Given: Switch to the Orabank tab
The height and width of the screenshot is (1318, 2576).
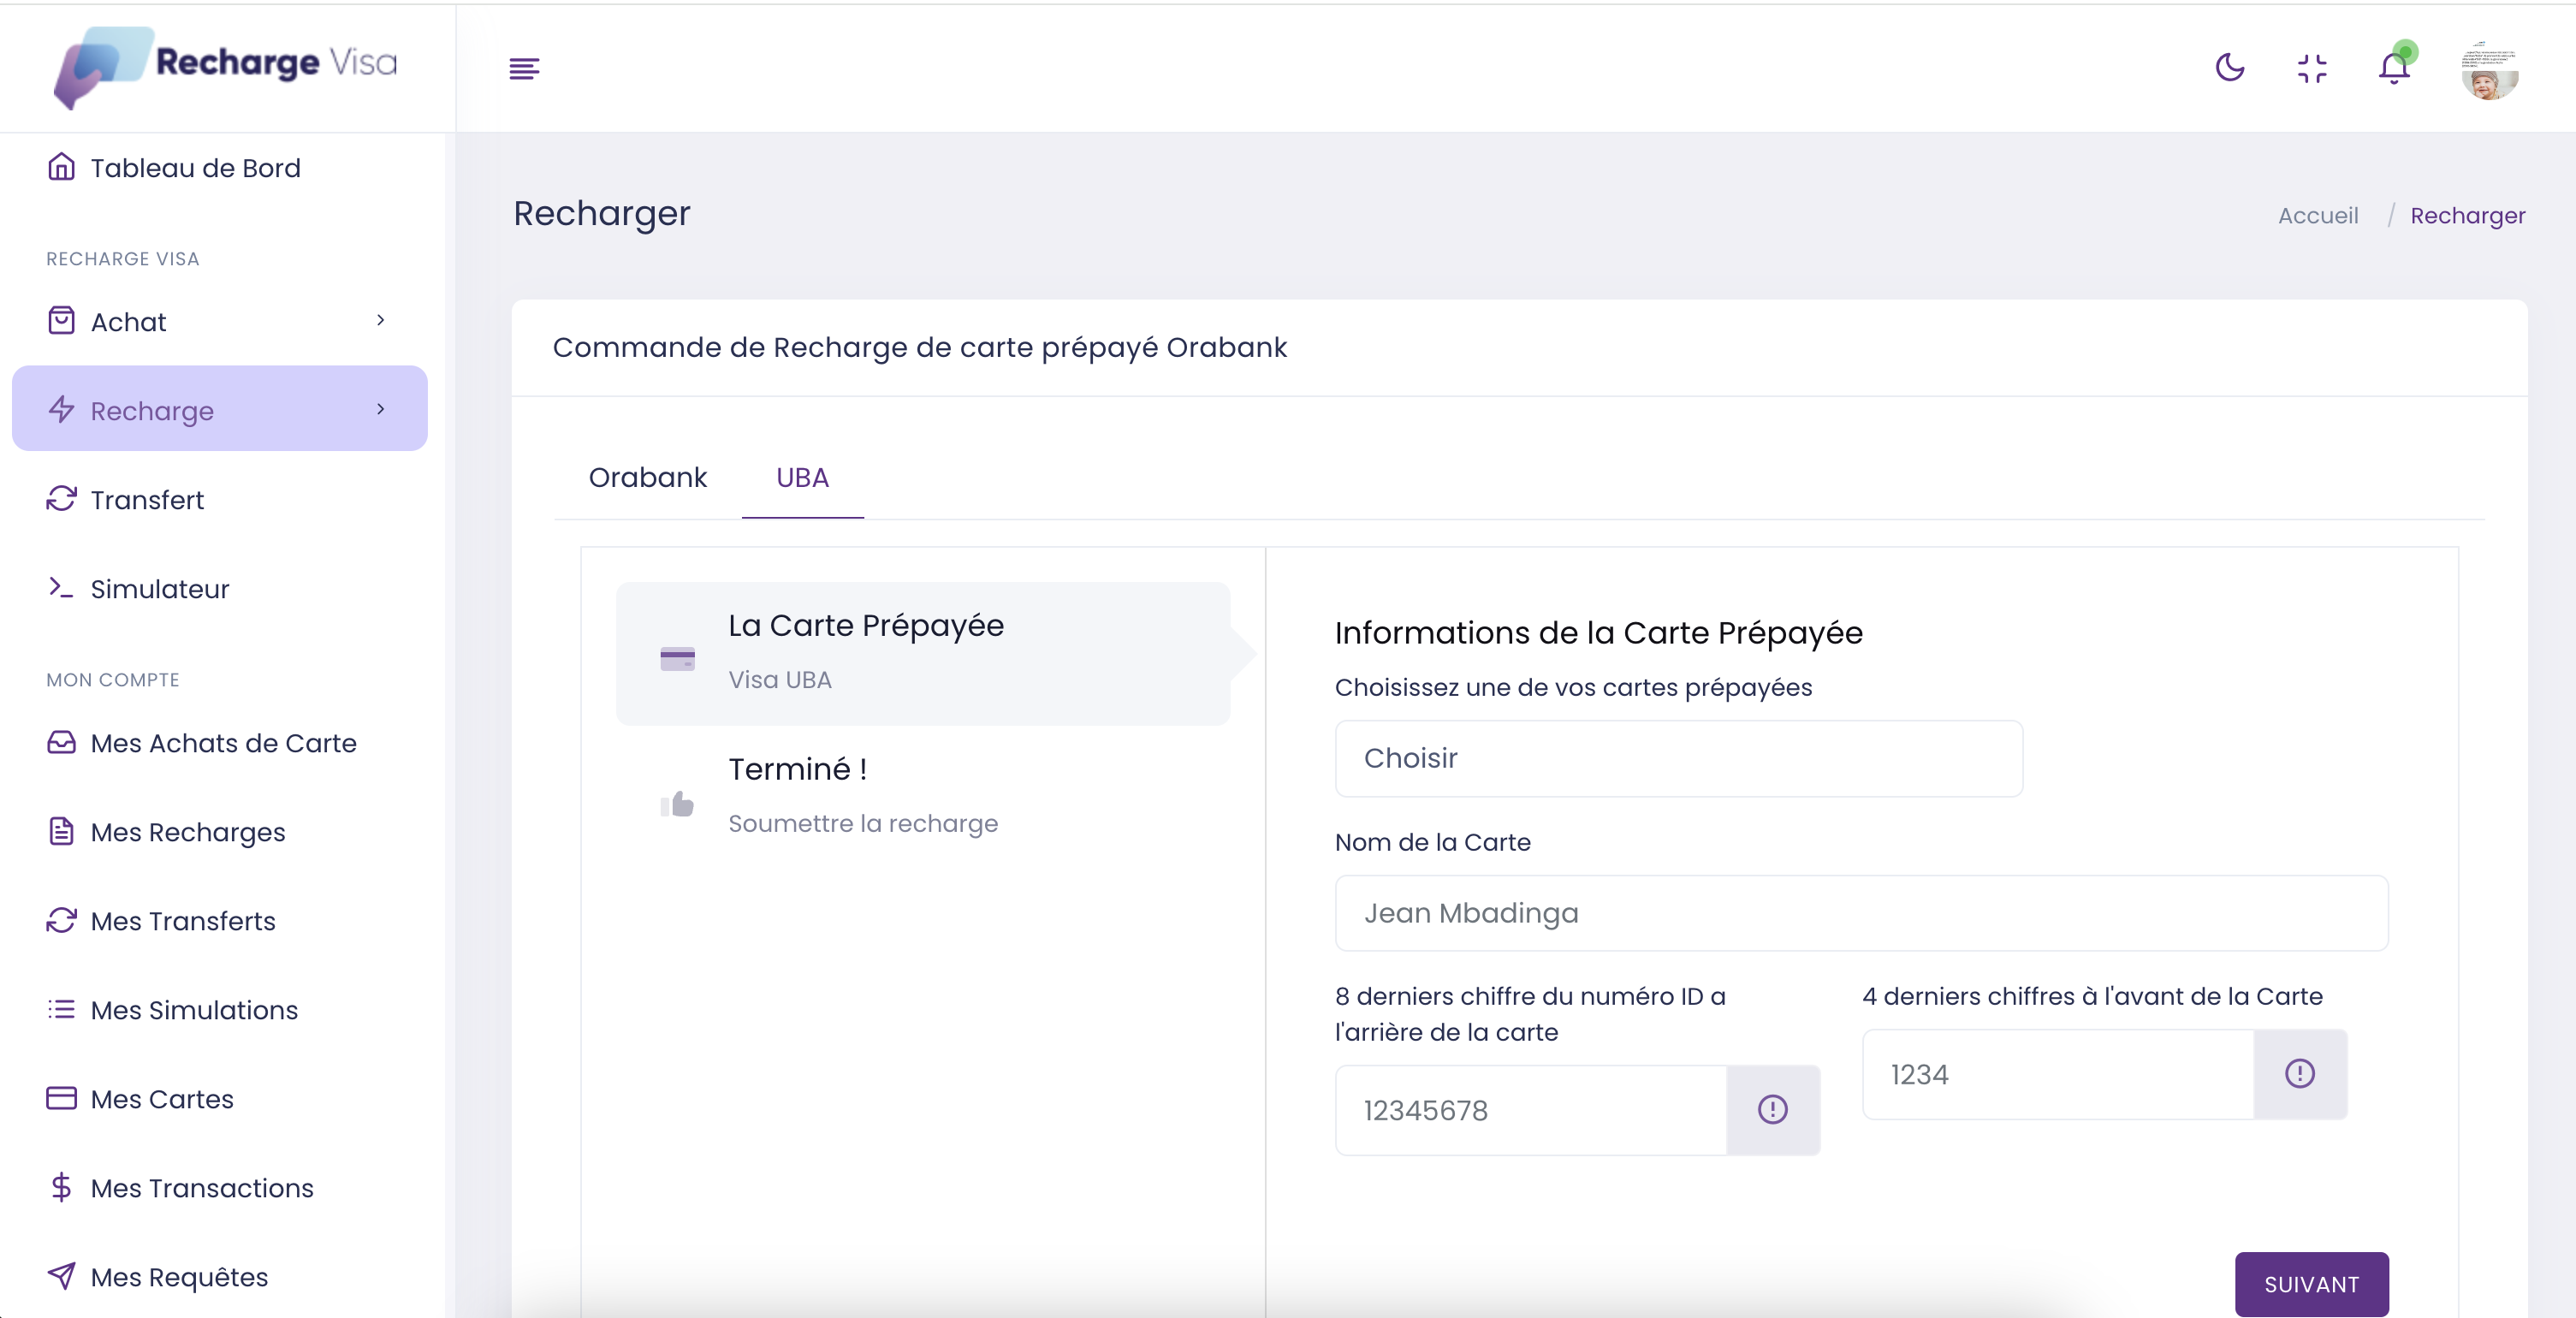Looking at the screenshot, I should [648, 478].
